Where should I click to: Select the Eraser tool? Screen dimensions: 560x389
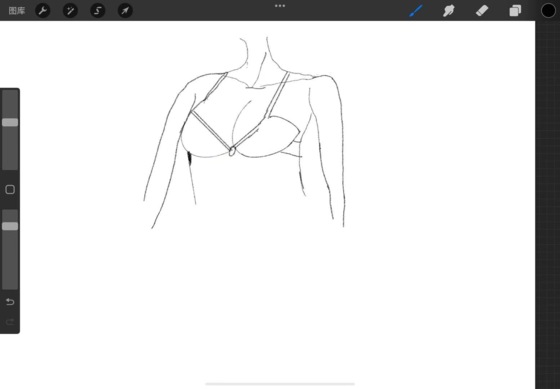[x=482, y=11]
